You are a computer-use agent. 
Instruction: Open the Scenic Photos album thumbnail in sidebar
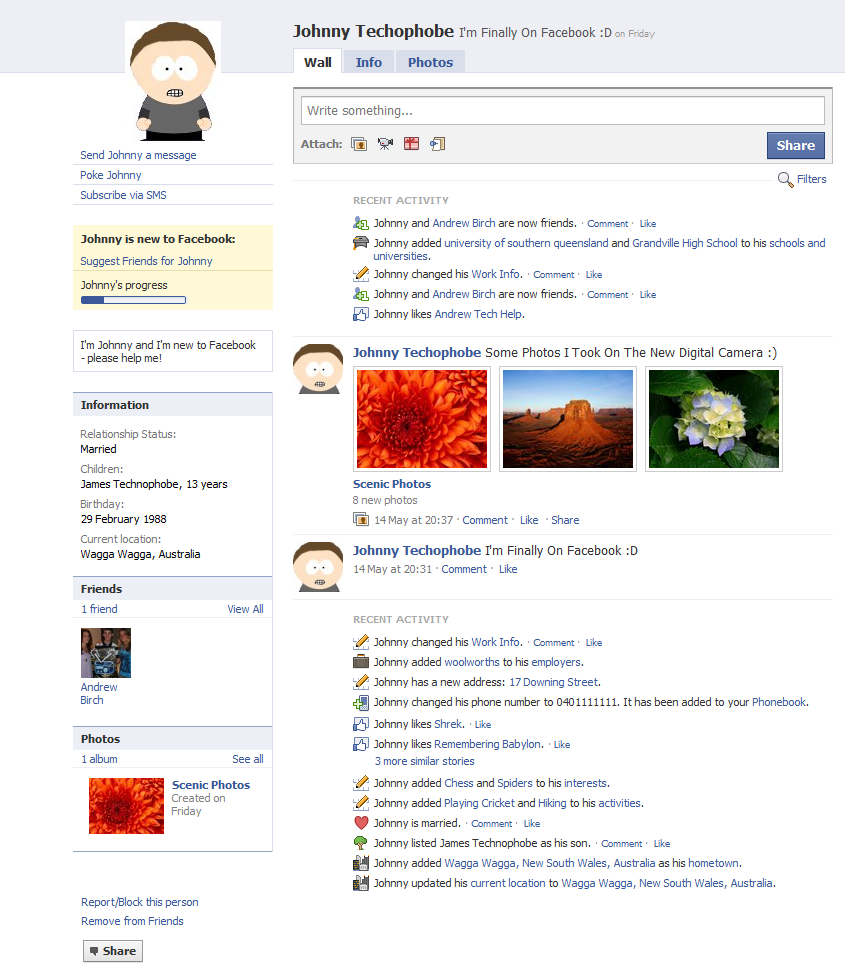coord(126,806)
